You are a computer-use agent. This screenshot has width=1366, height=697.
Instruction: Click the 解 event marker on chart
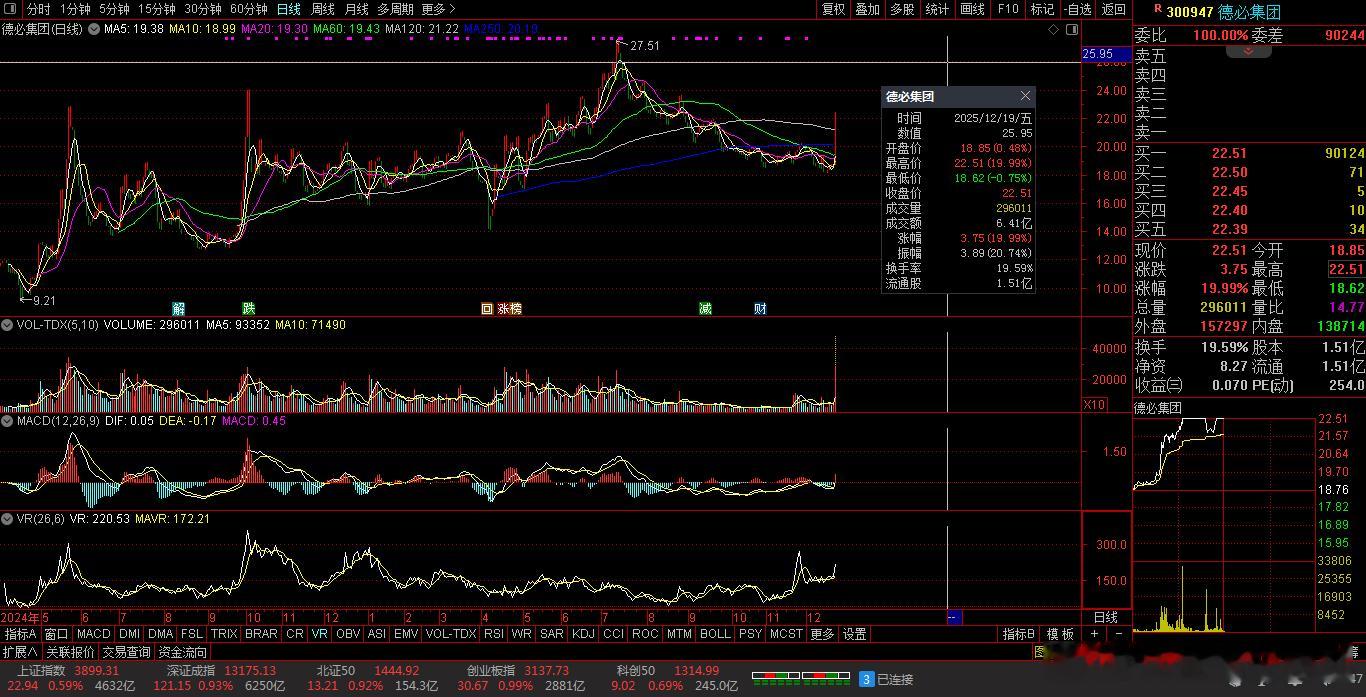coord(179,309)
